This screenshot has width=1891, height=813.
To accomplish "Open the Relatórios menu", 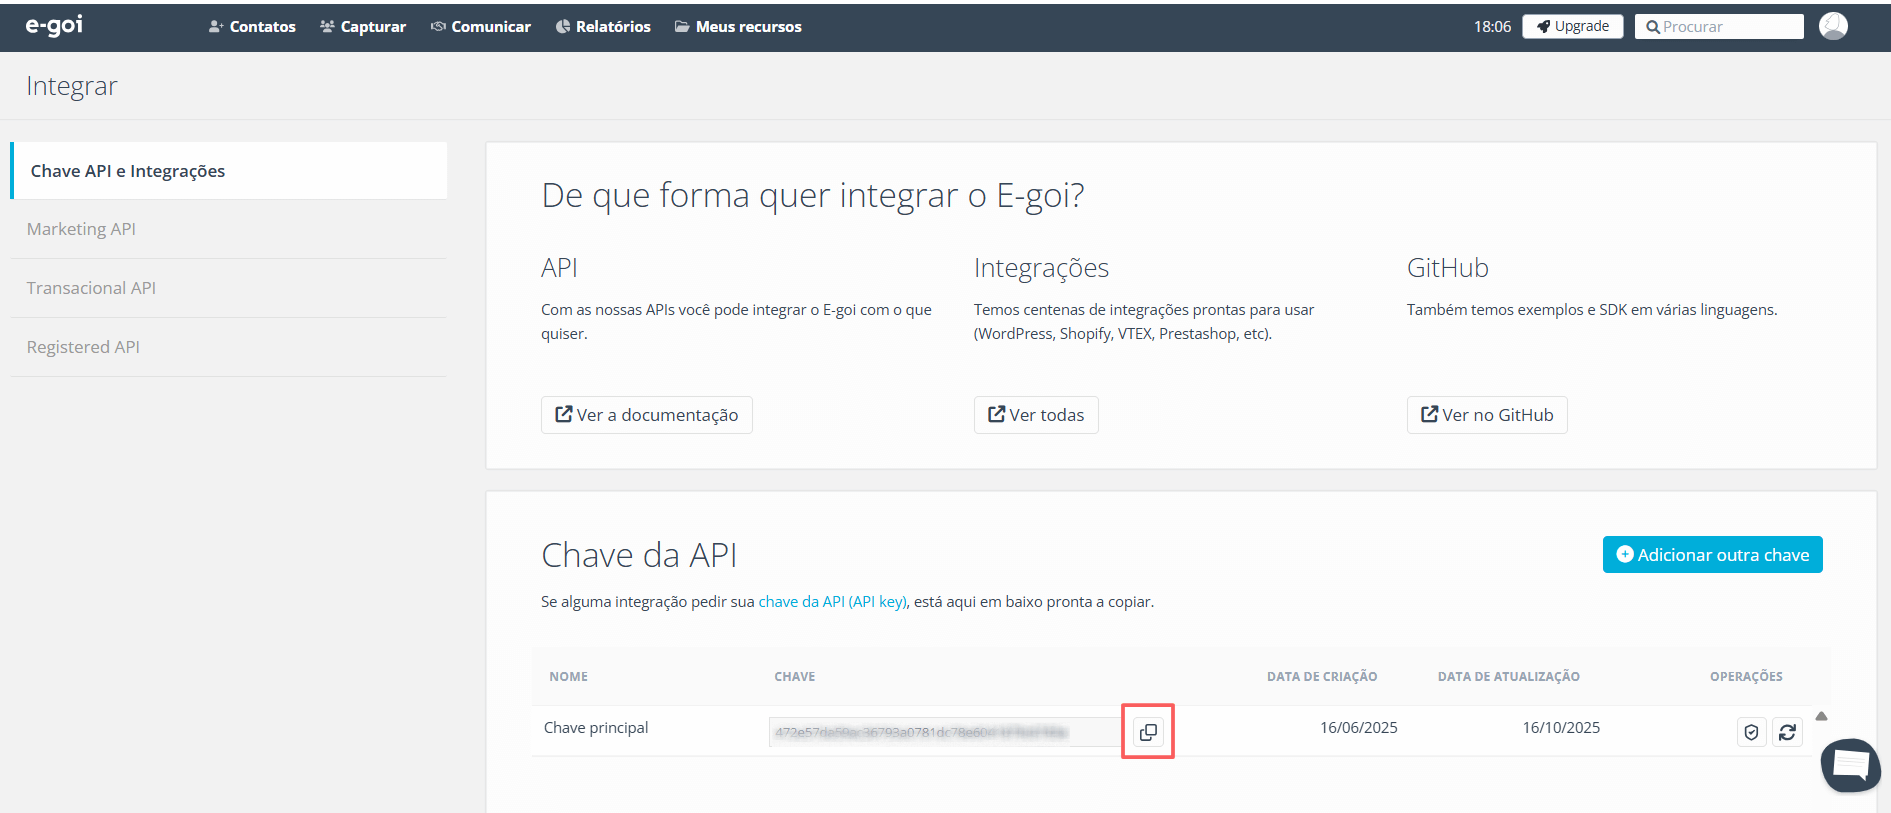I will pyautogui.click(x=603, y=27).
